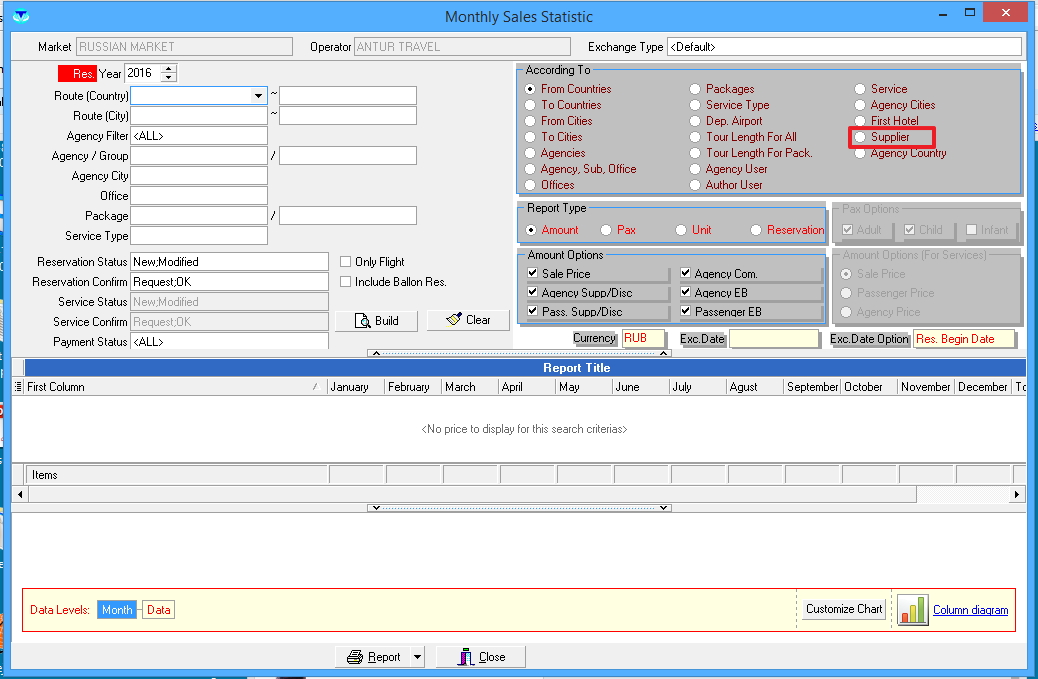Select the Supplier radio button
Screen dimensions: 1038x679
tap(859, 137)
